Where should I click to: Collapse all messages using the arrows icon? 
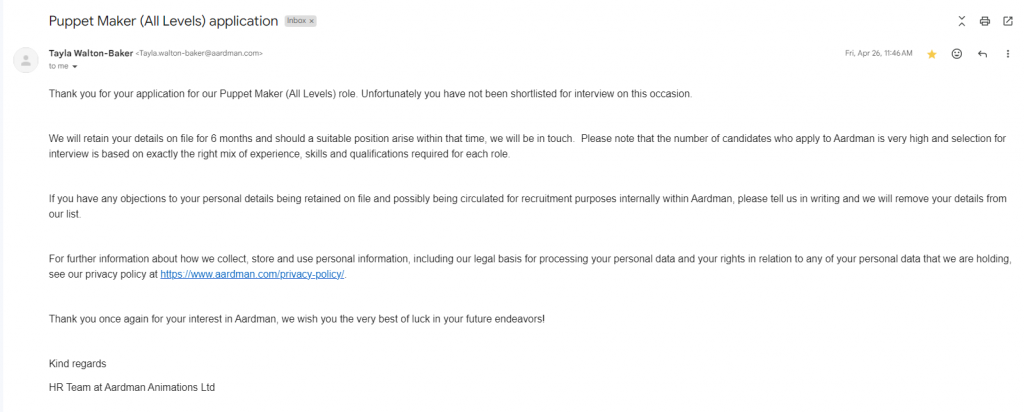click(x=961, y=22)
